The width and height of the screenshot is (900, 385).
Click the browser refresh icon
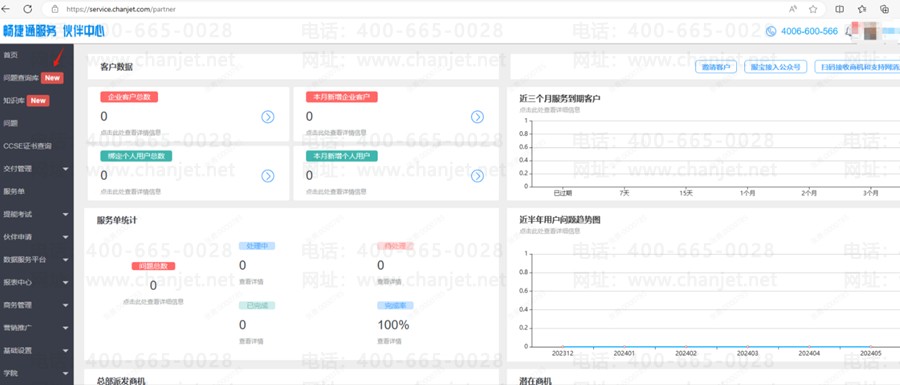pyautogui.click(x=28, y=9)
